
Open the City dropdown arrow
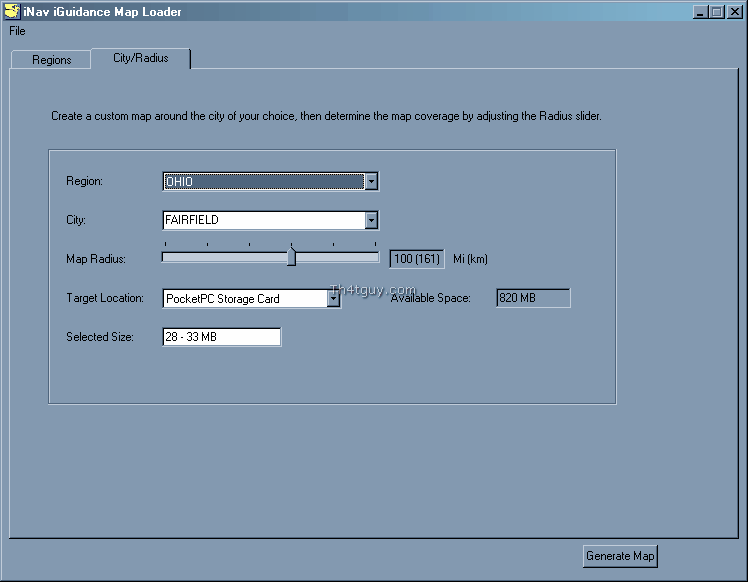[x=371, y=220]
